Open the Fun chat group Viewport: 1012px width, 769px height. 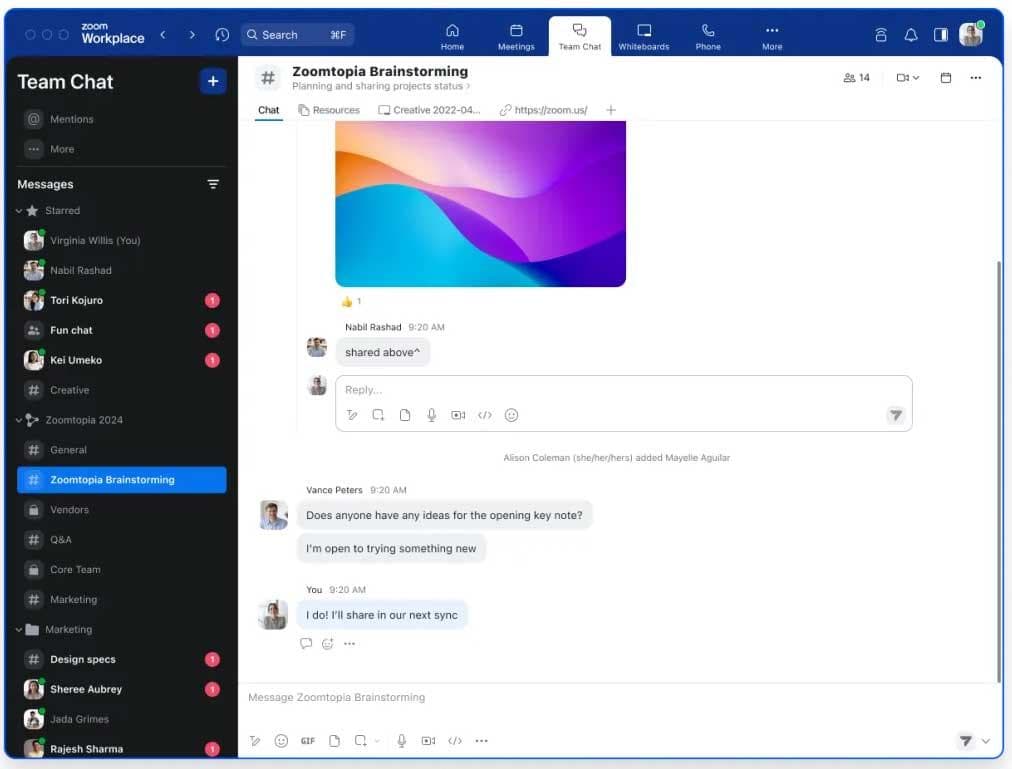(x=121, y=330)
